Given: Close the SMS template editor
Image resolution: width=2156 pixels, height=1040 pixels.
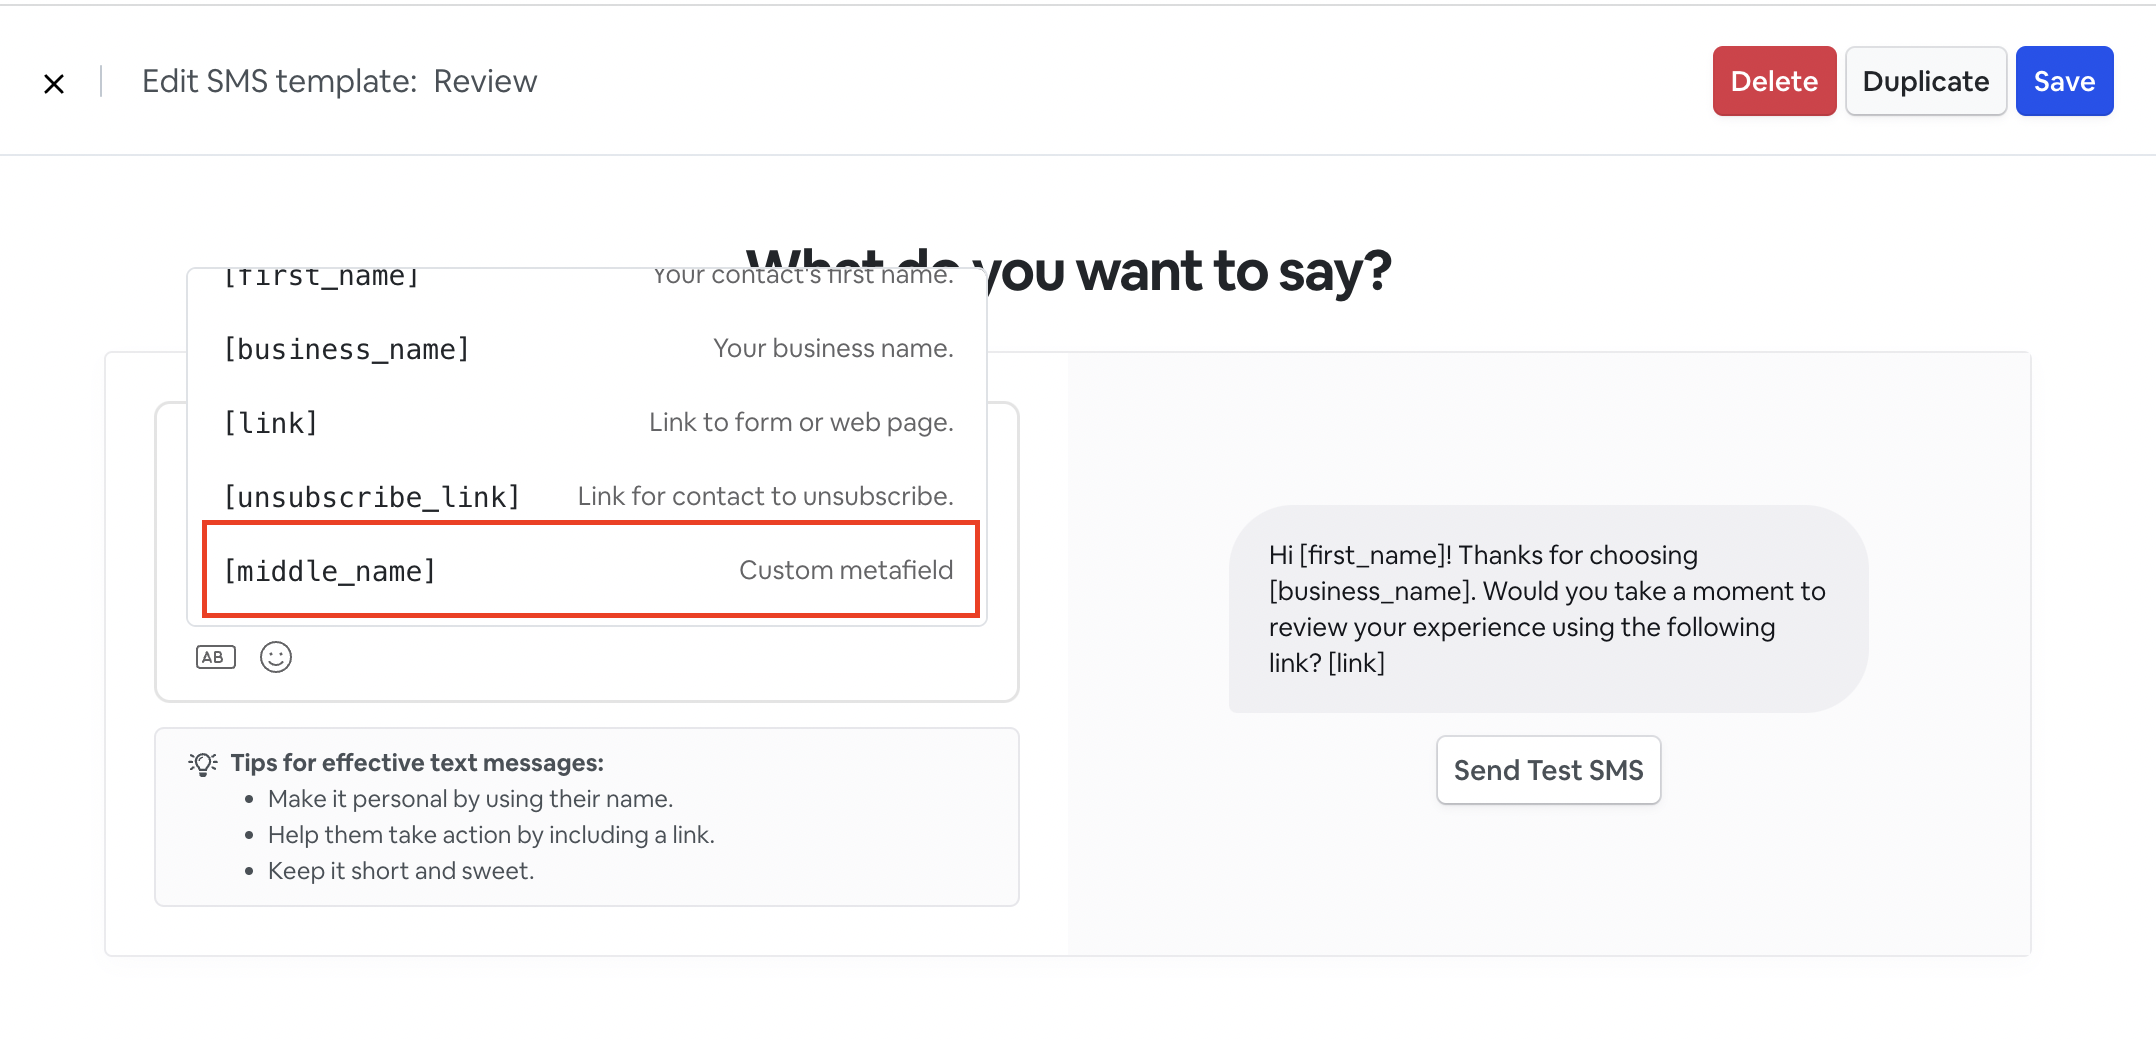Looking at the screenshot, I should tap(54, 83).
